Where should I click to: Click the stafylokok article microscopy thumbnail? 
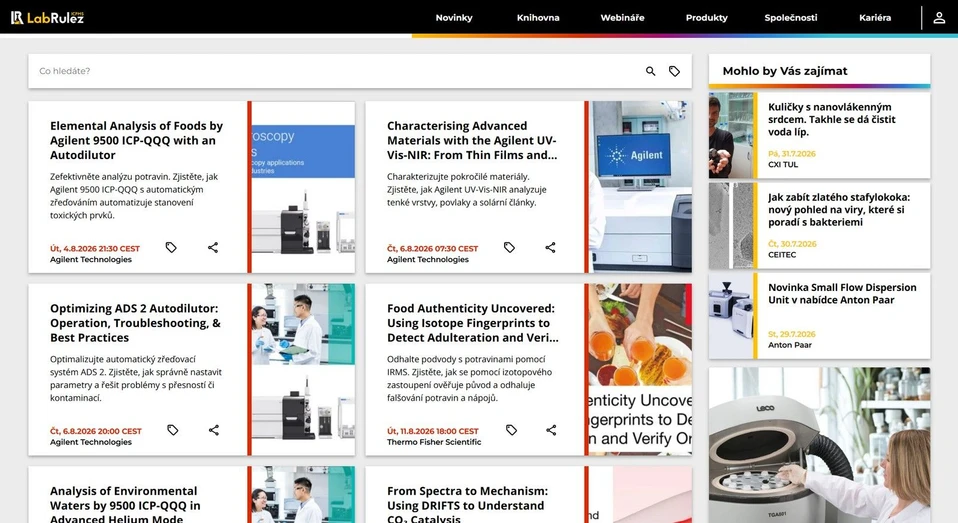pos(731,225)
